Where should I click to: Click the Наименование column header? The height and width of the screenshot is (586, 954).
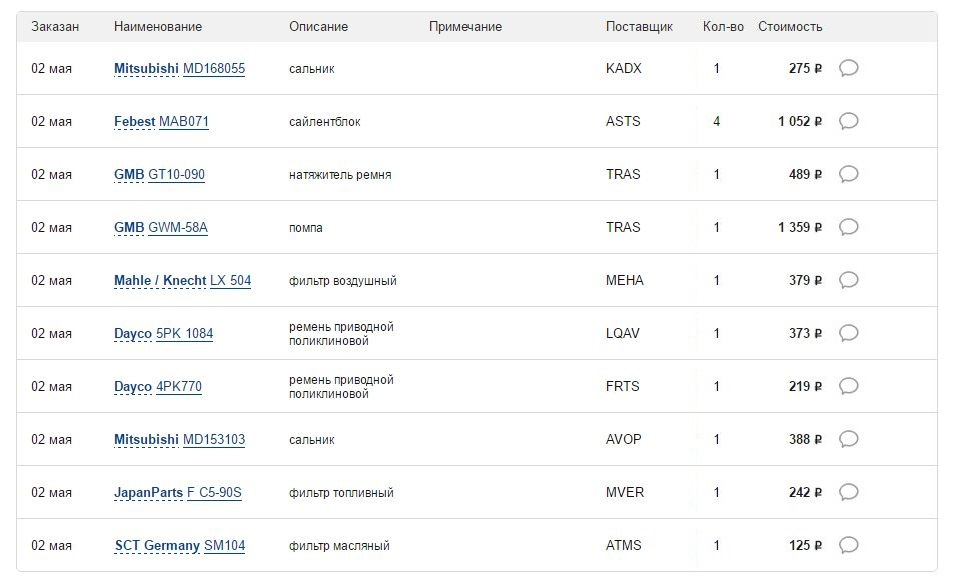[158, 27]
